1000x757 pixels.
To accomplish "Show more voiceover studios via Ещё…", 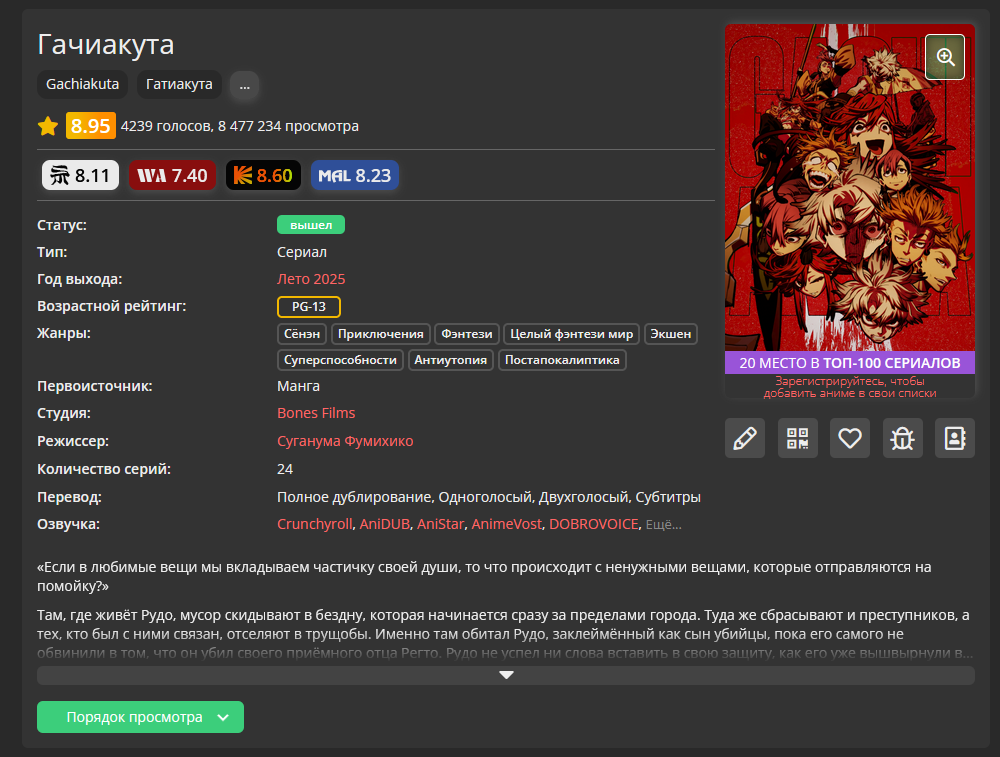I will coord(664,525).
